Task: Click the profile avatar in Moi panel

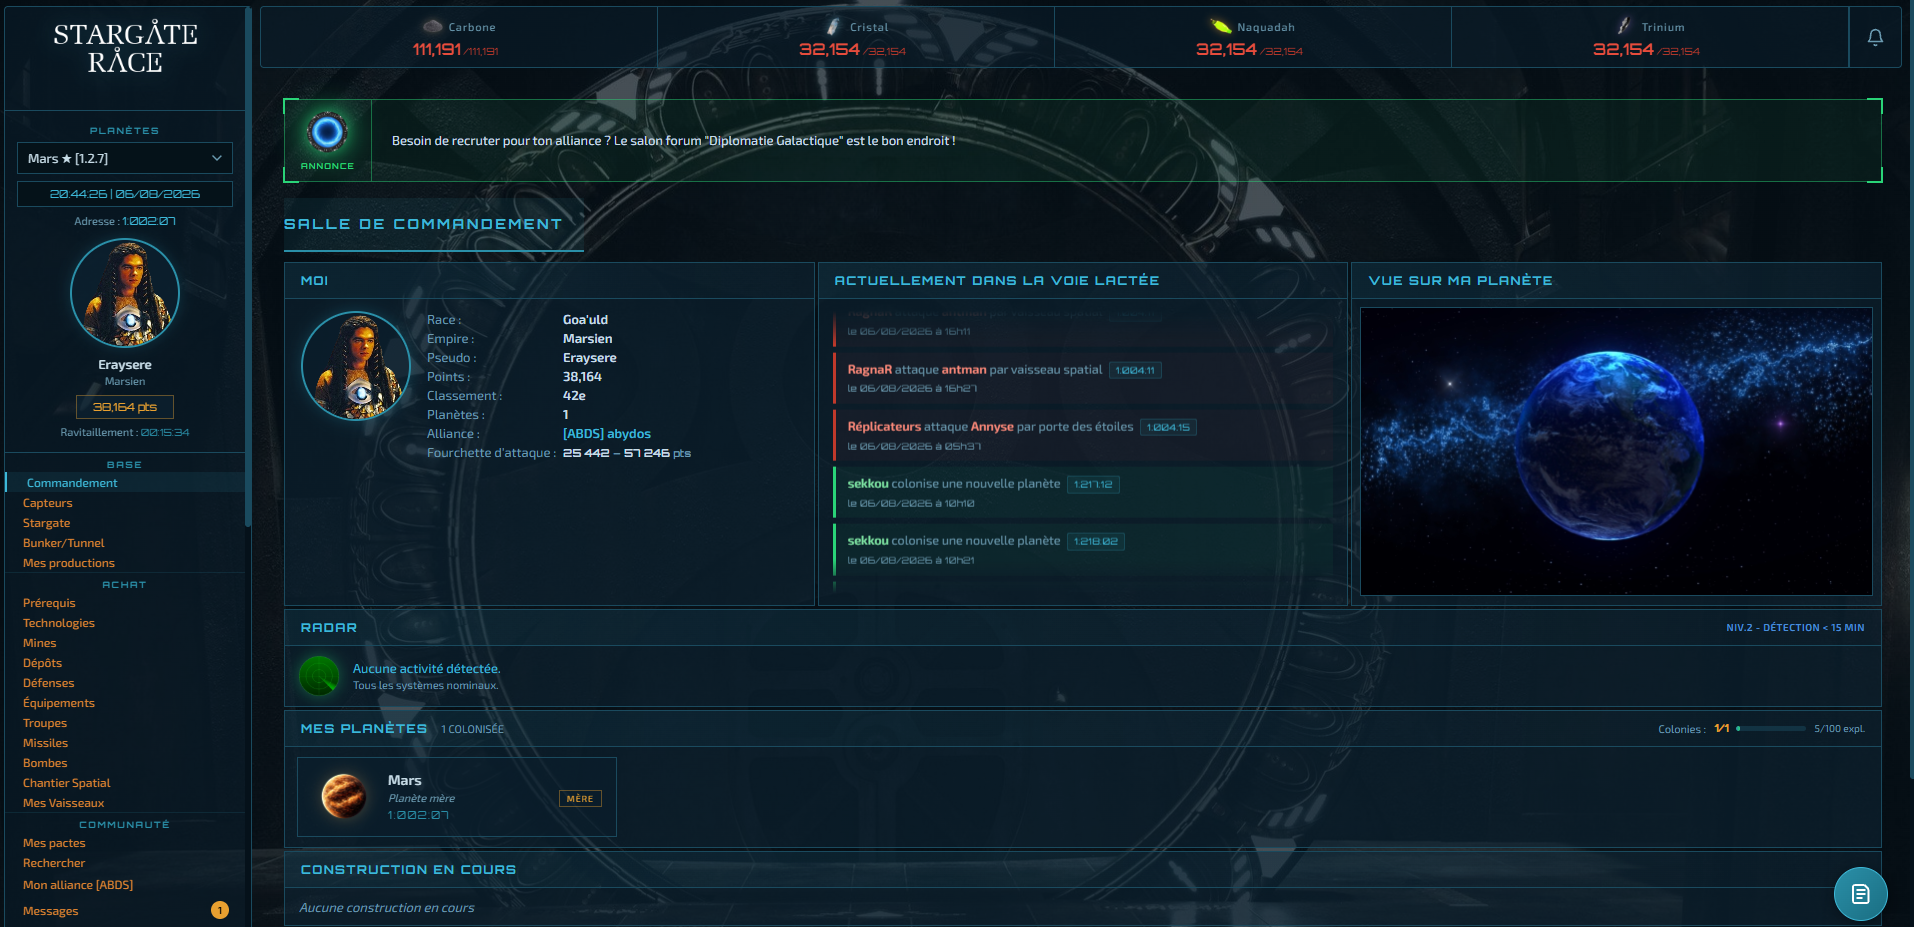Action: click(356, 366)
